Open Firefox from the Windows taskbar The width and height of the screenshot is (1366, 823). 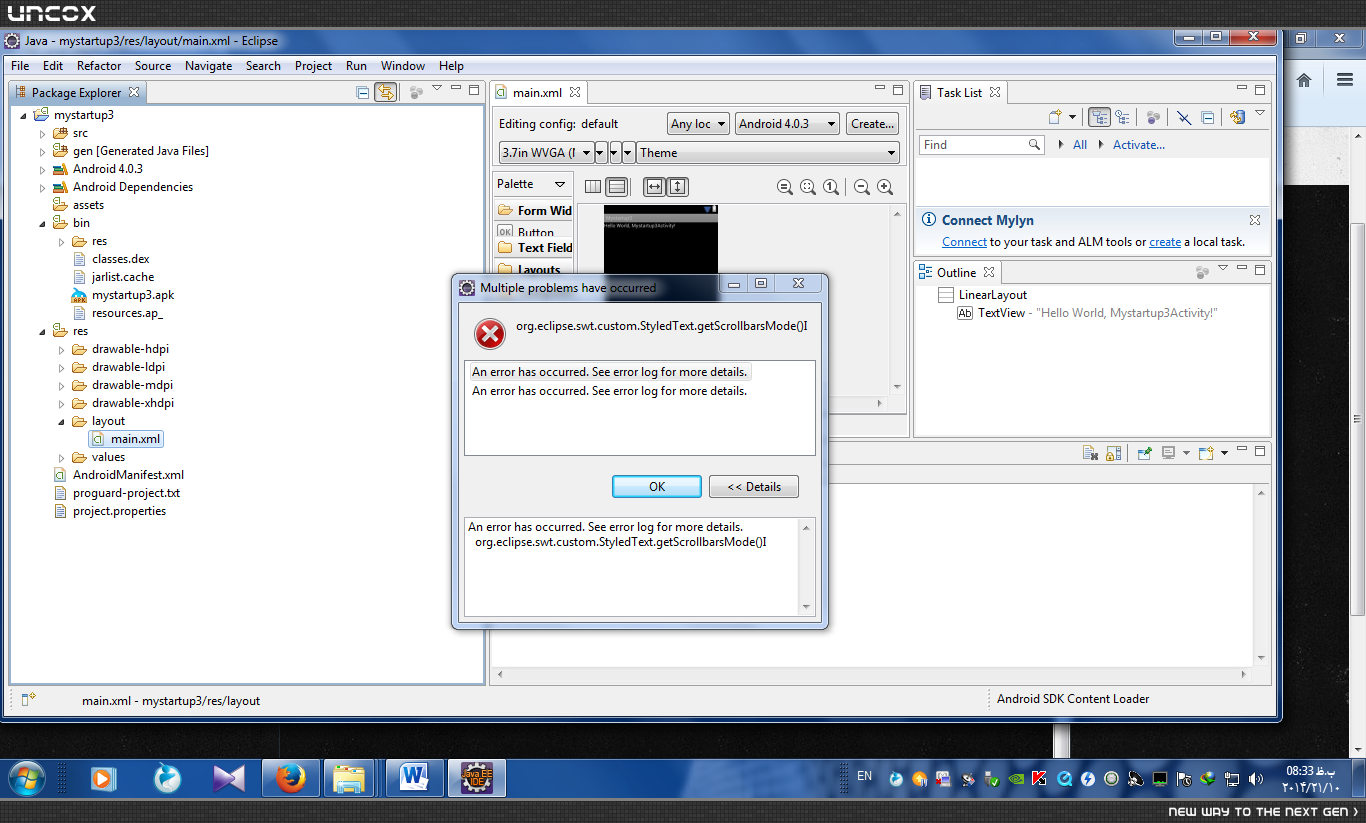[x=291, y=778]
